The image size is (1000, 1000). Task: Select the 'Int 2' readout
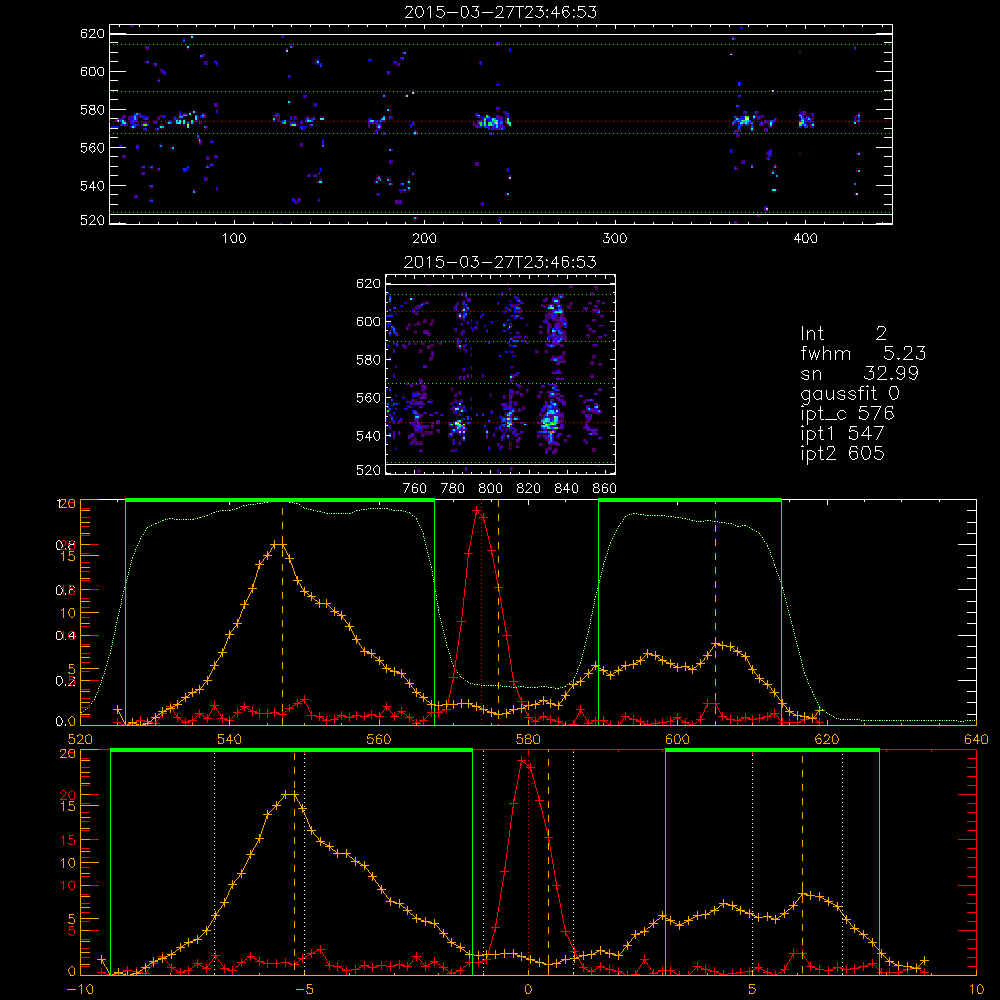pyautogui.click(x=843, y=334)
